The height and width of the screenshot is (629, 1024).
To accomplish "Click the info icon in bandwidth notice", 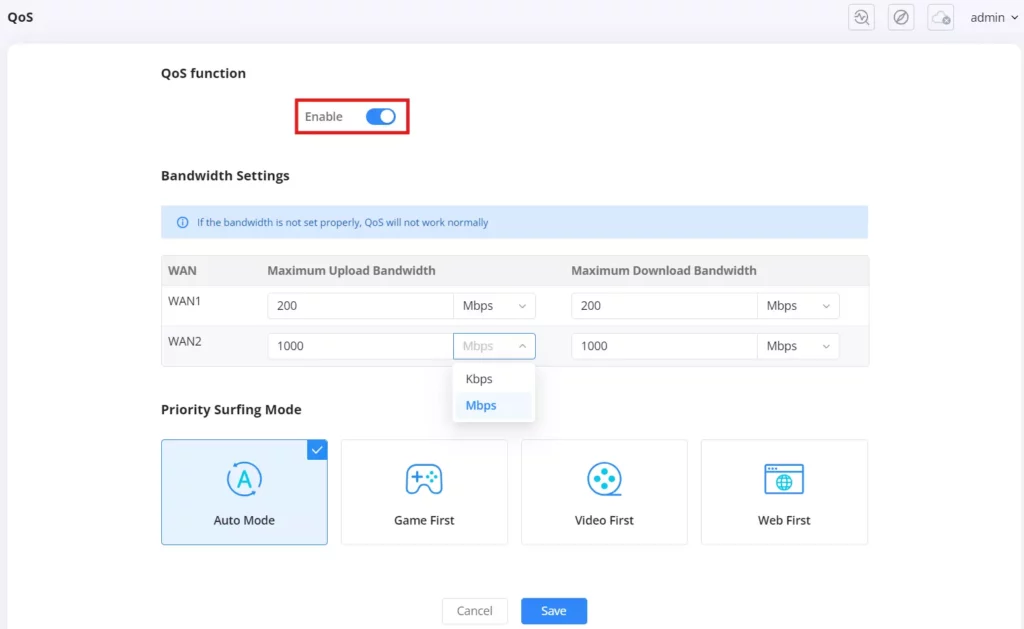I will click(x=182, y=222).
